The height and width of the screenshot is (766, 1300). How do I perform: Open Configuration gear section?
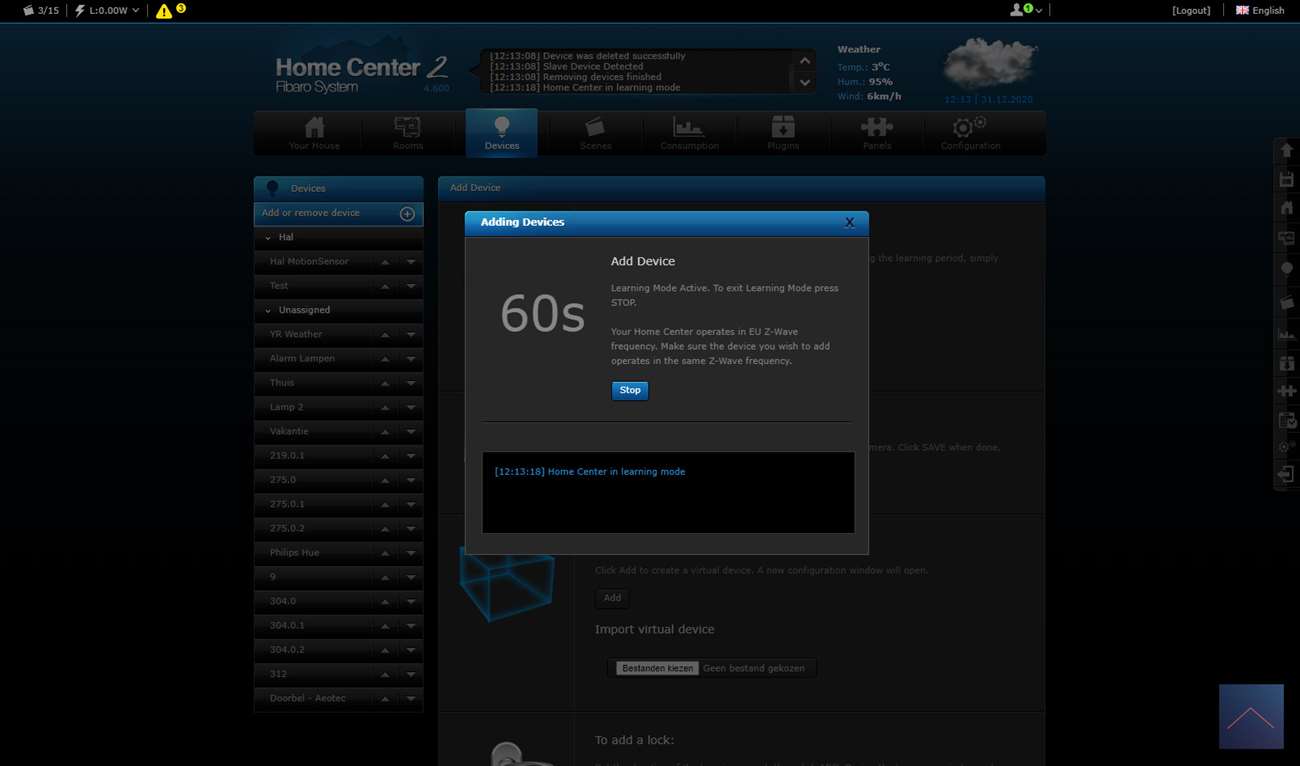tap(970, 133)
